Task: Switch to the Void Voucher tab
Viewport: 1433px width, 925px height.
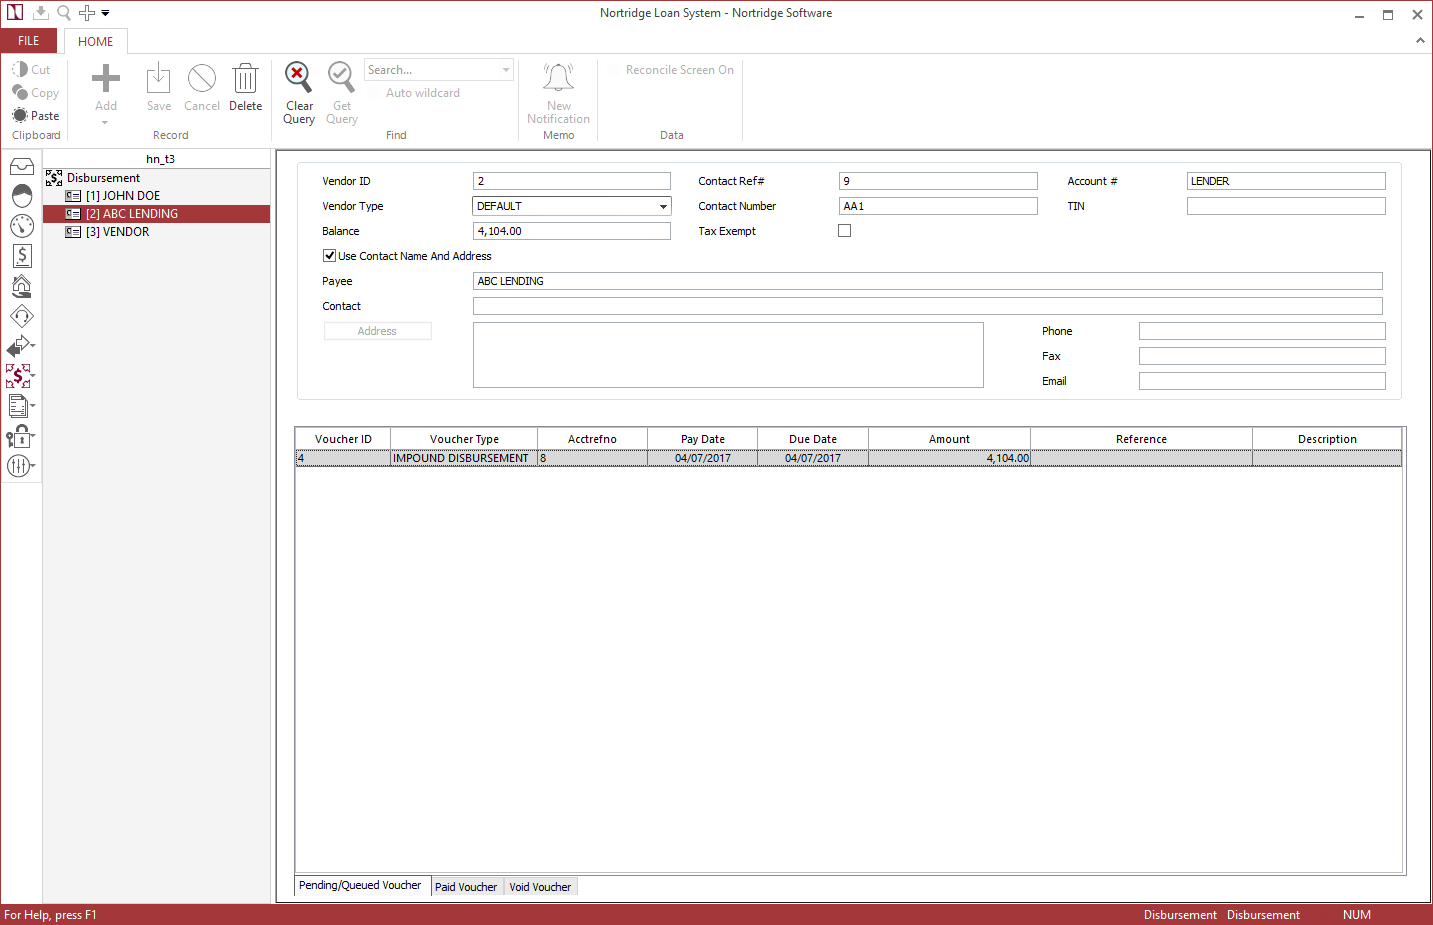Action: [x=540, y=887]
